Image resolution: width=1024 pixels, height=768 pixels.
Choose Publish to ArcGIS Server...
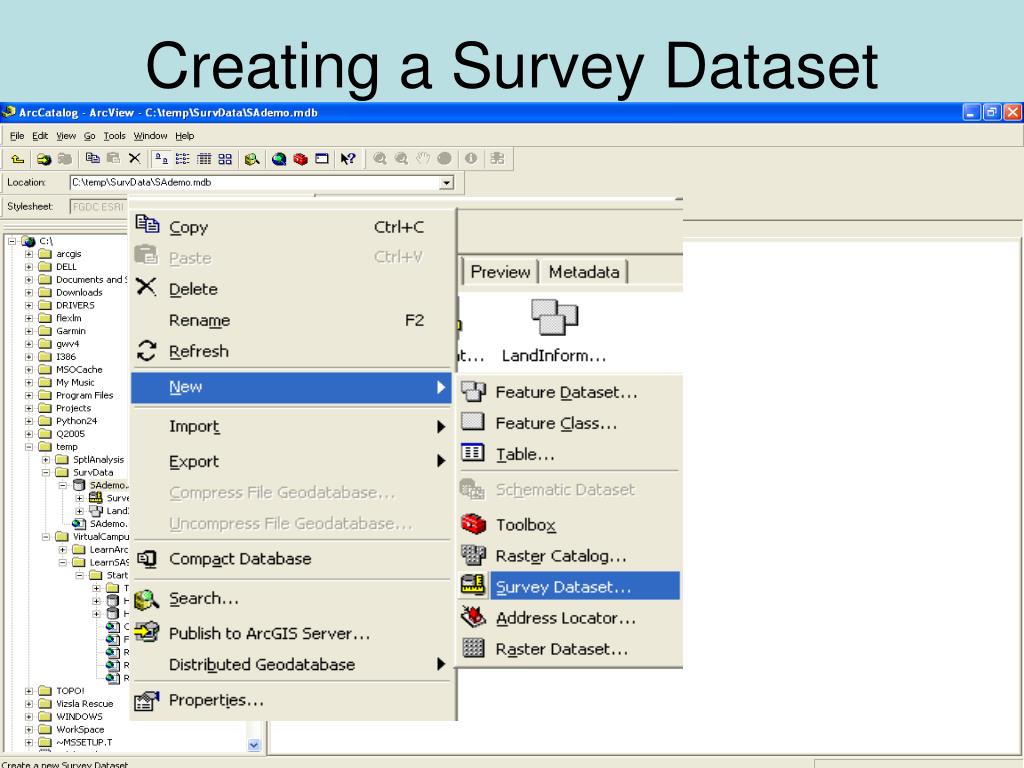pos(292,633)
